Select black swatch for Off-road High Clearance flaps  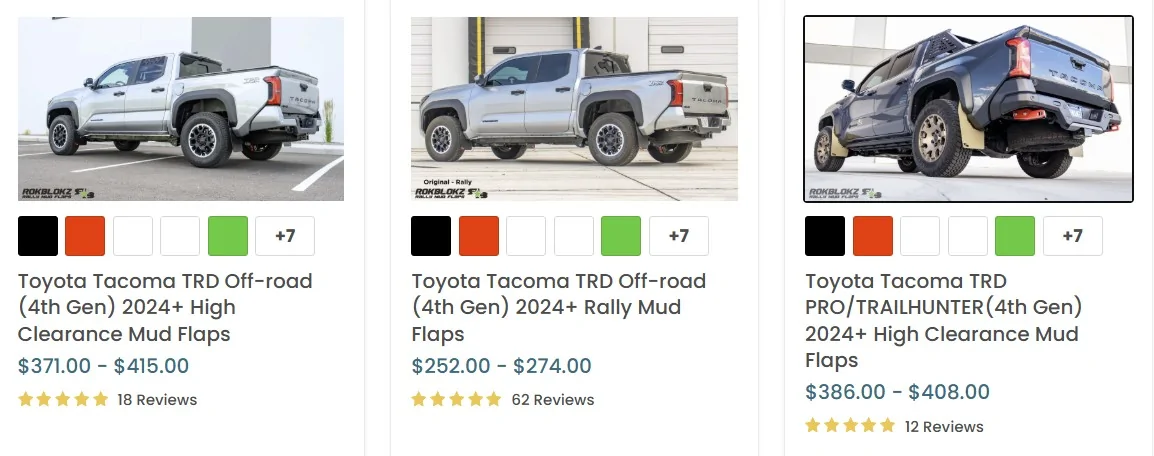click(x=38, y=236)
